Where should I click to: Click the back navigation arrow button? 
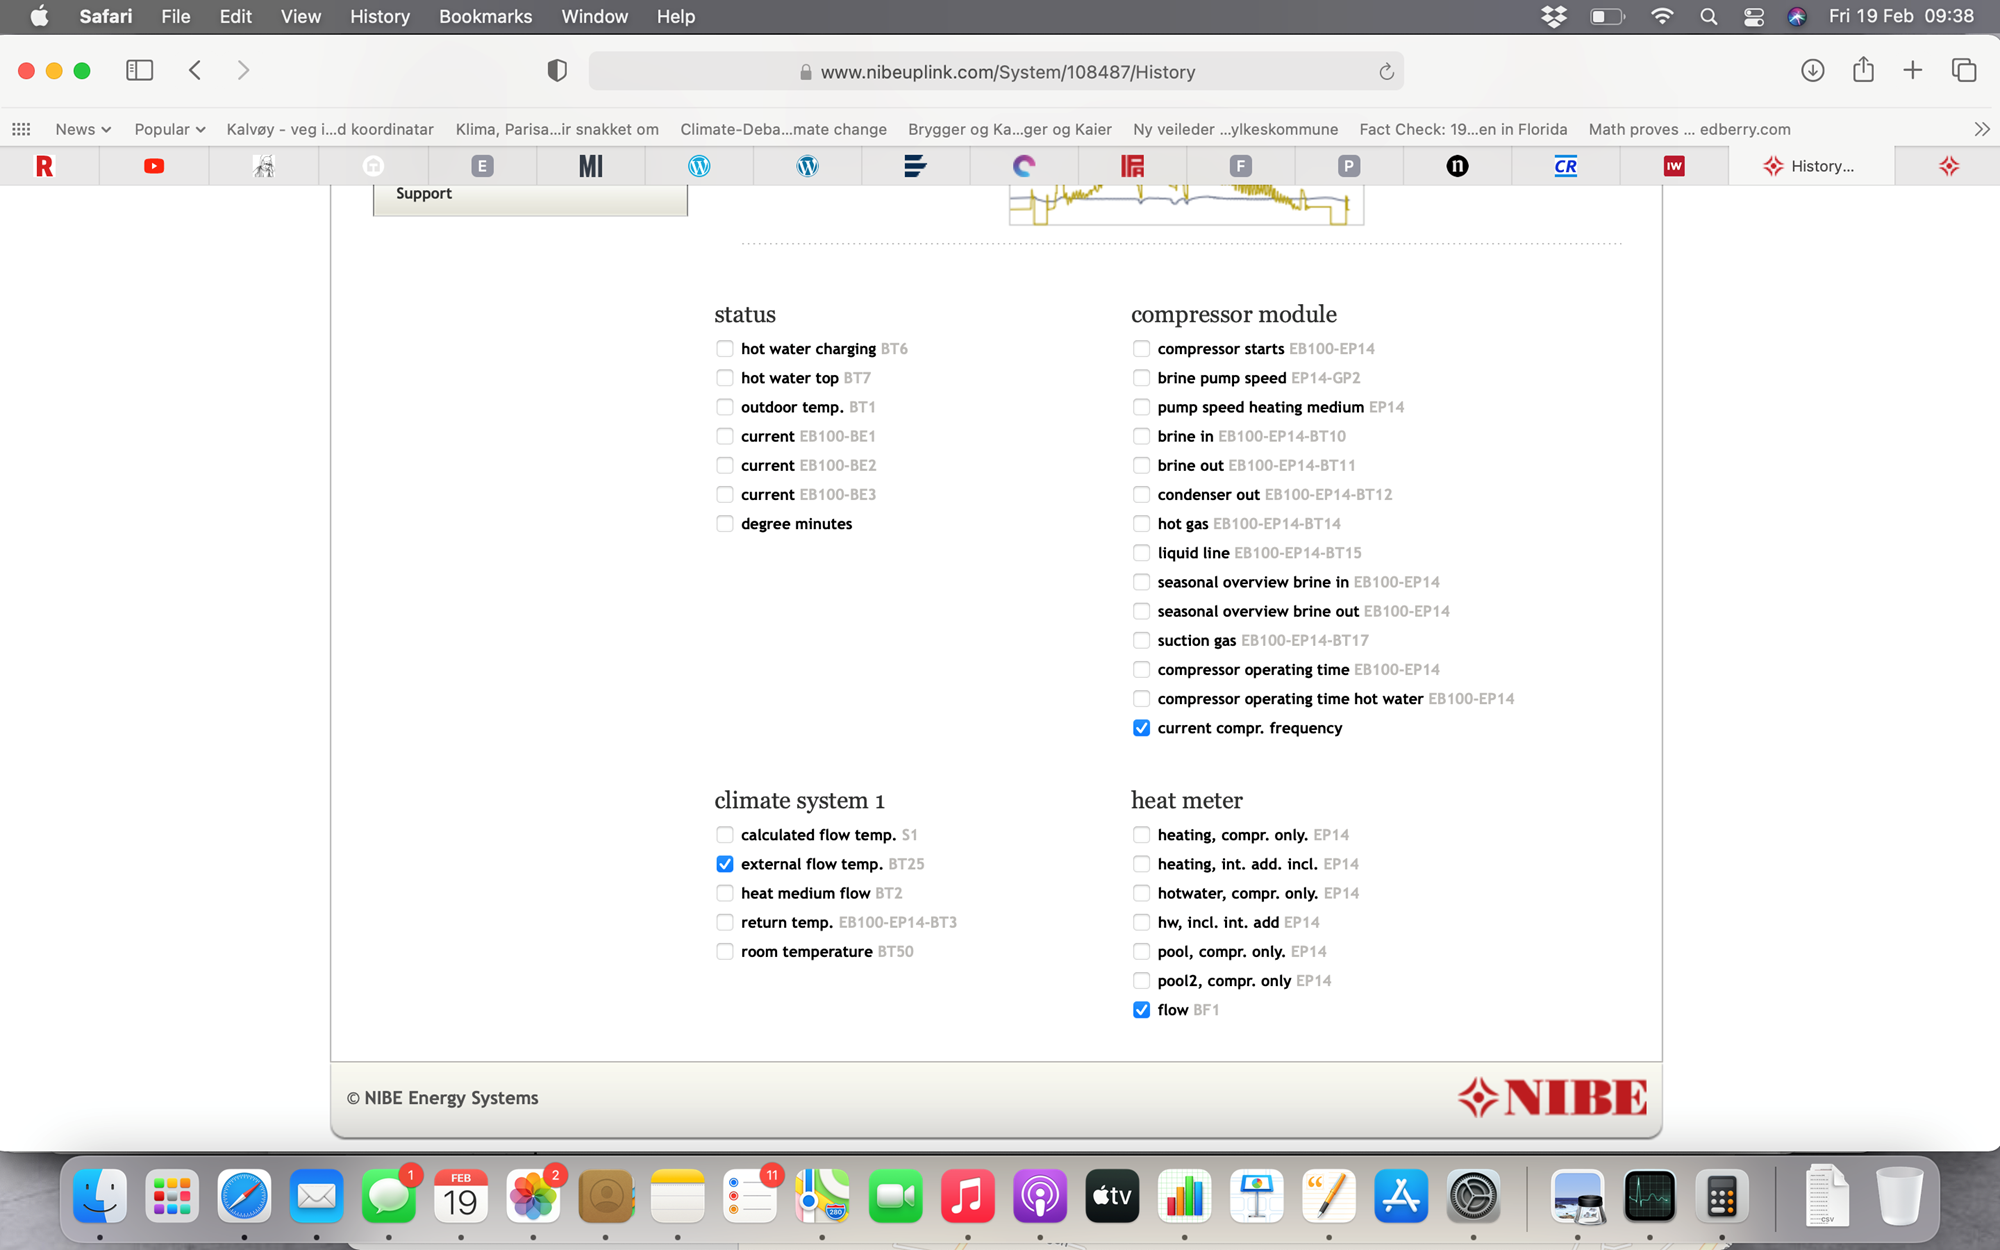194,71
